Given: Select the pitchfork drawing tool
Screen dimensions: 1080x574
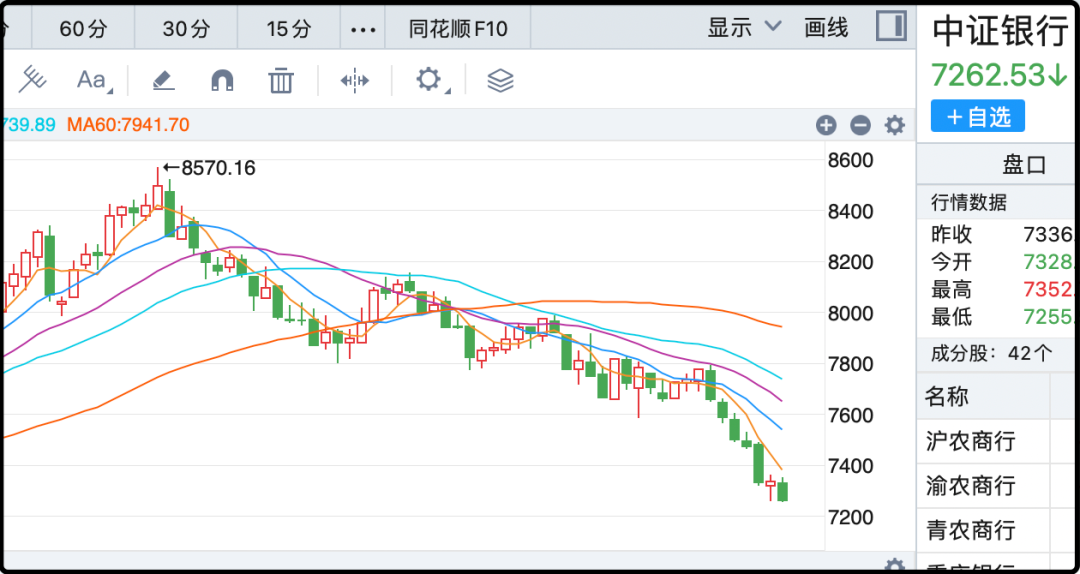Looking at the screenshot, I should click(x=32, y=80).
